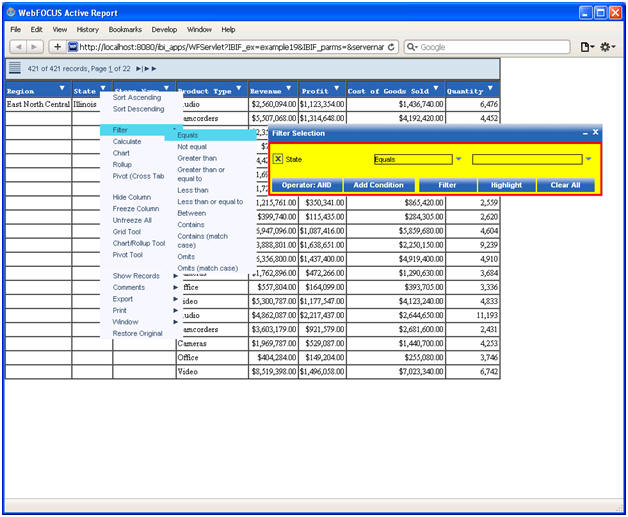Select Calculate in the column menu
Viewport: 628px width, 517px height.
(x=127, y=141)
